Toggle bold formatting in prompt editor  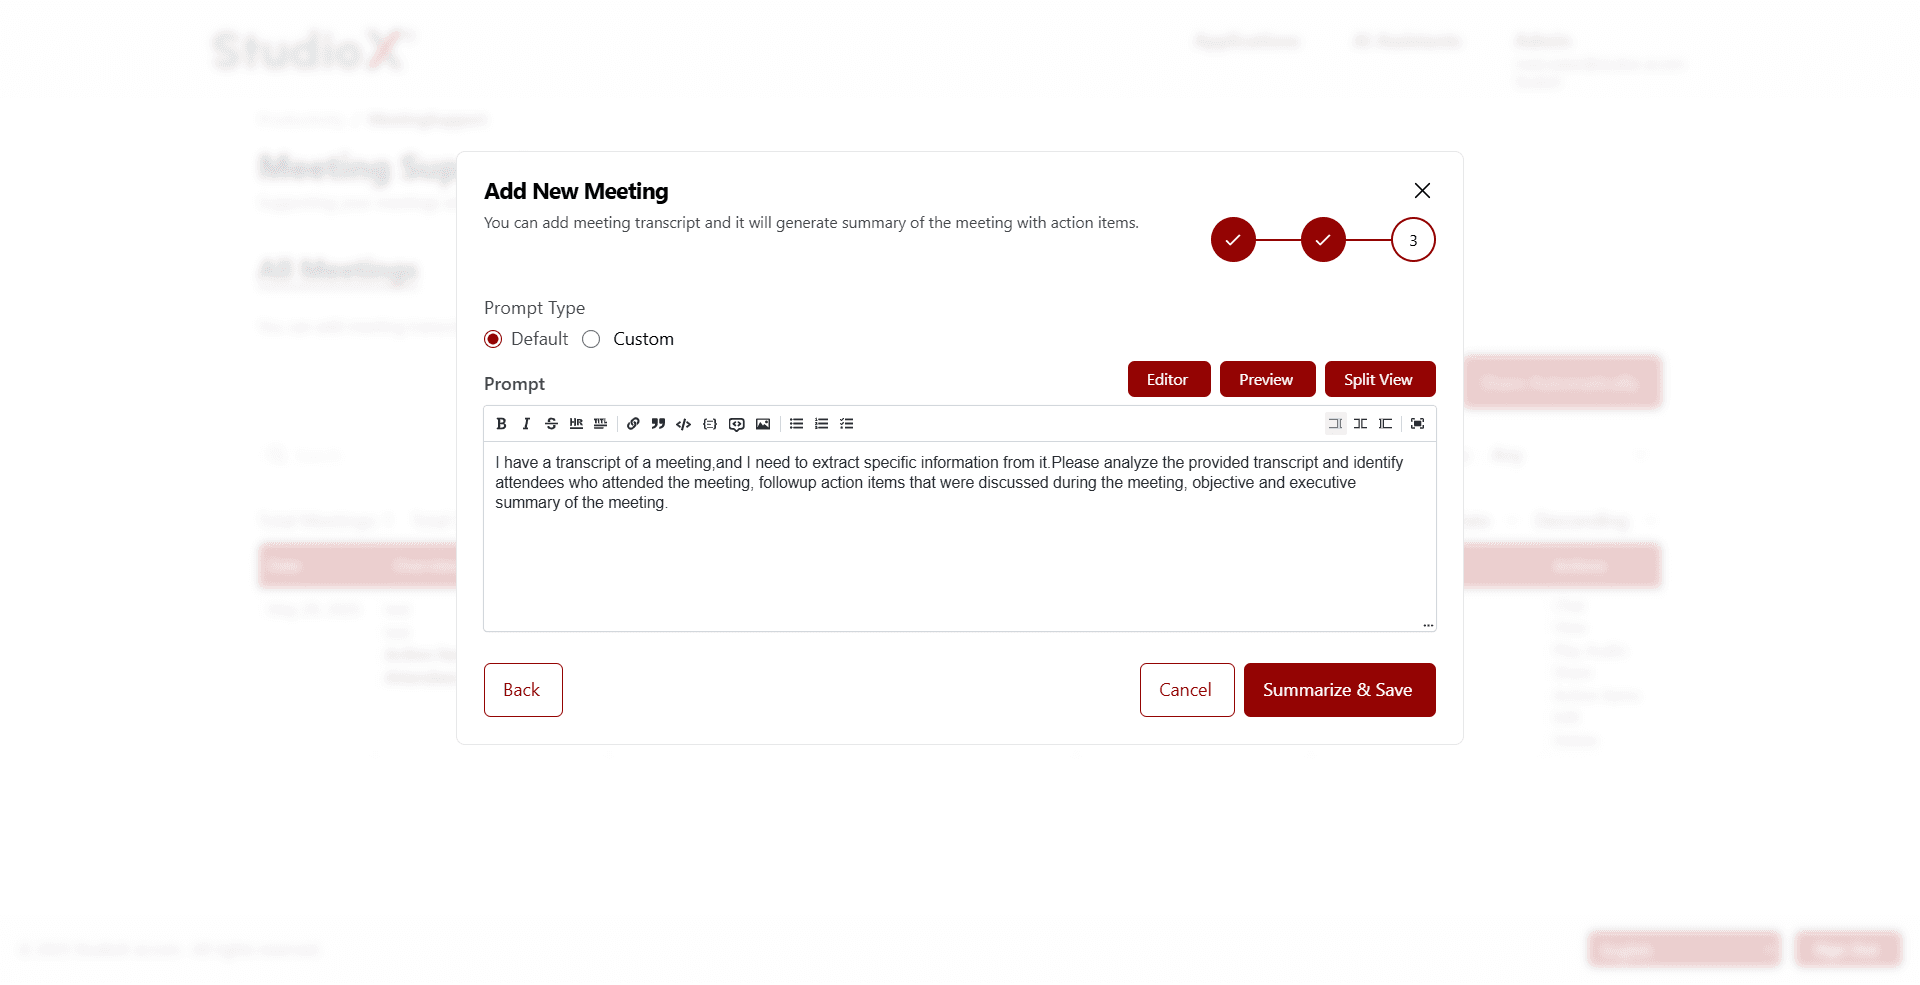(x=501, y=424)
